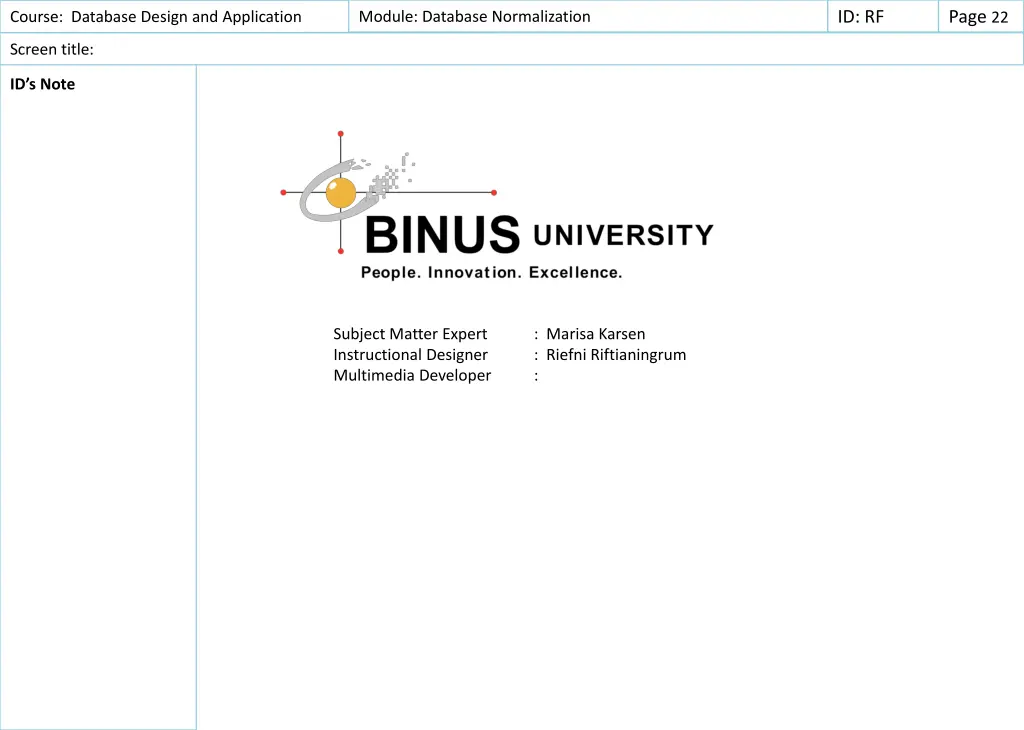Click the name 'Riefni Riftianingrum'

616,355
